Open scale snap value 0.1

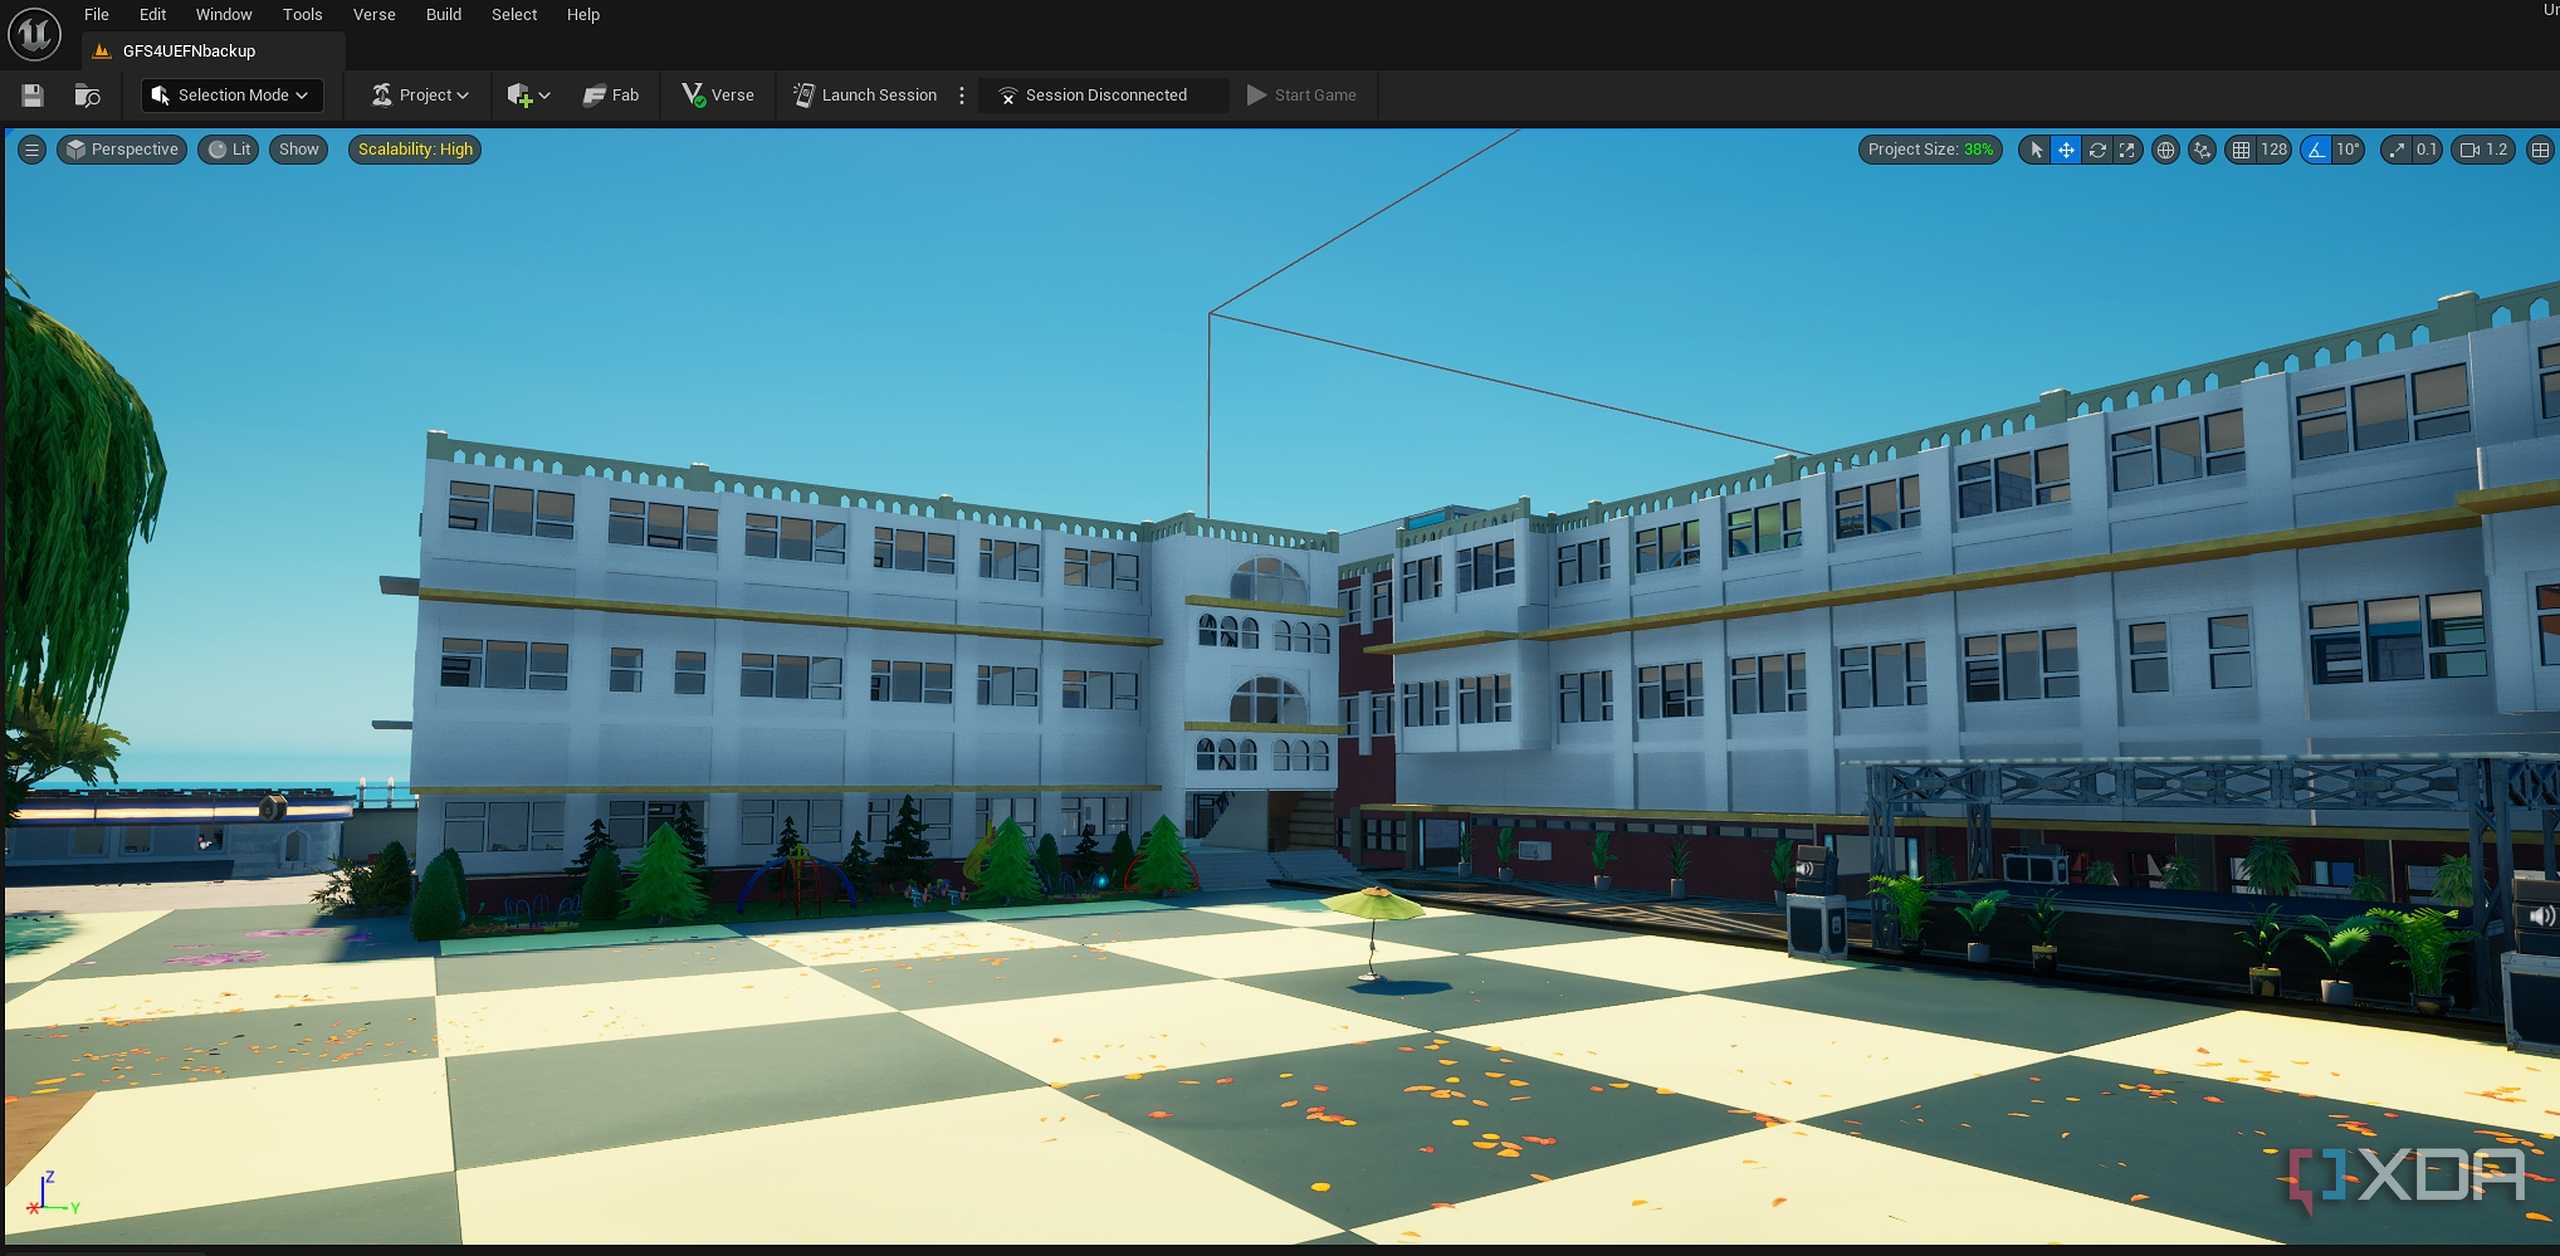click(2427, 150)
